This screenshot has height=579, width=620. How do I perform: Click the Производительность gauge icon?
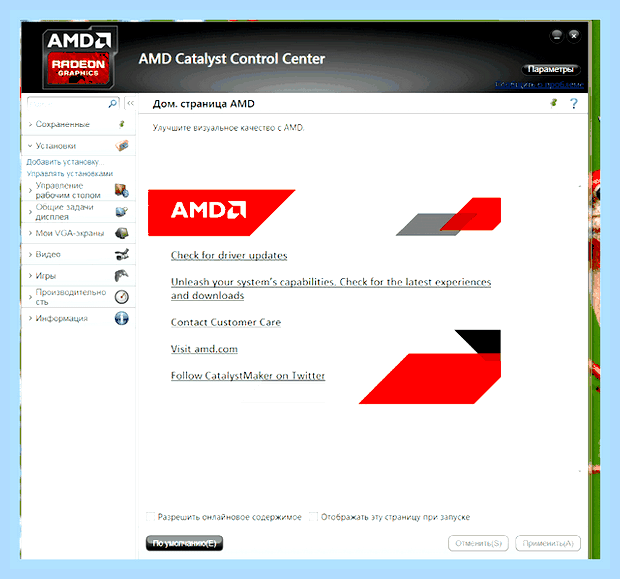point(122,297)
